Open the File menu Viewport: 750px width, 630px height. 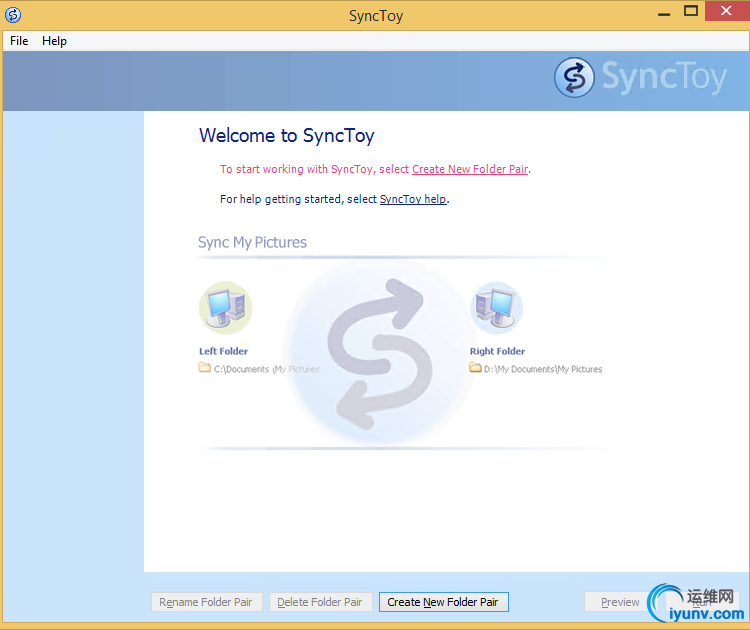click(x=19, y=41)
